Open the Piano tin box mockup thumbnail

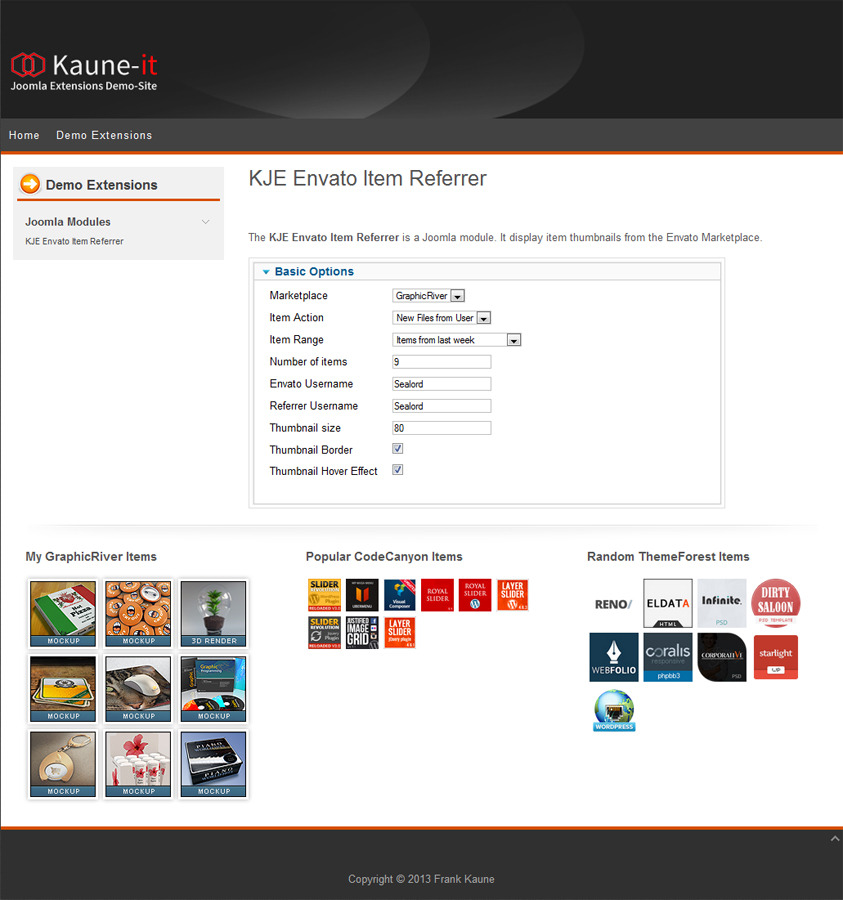click(213, 764)
